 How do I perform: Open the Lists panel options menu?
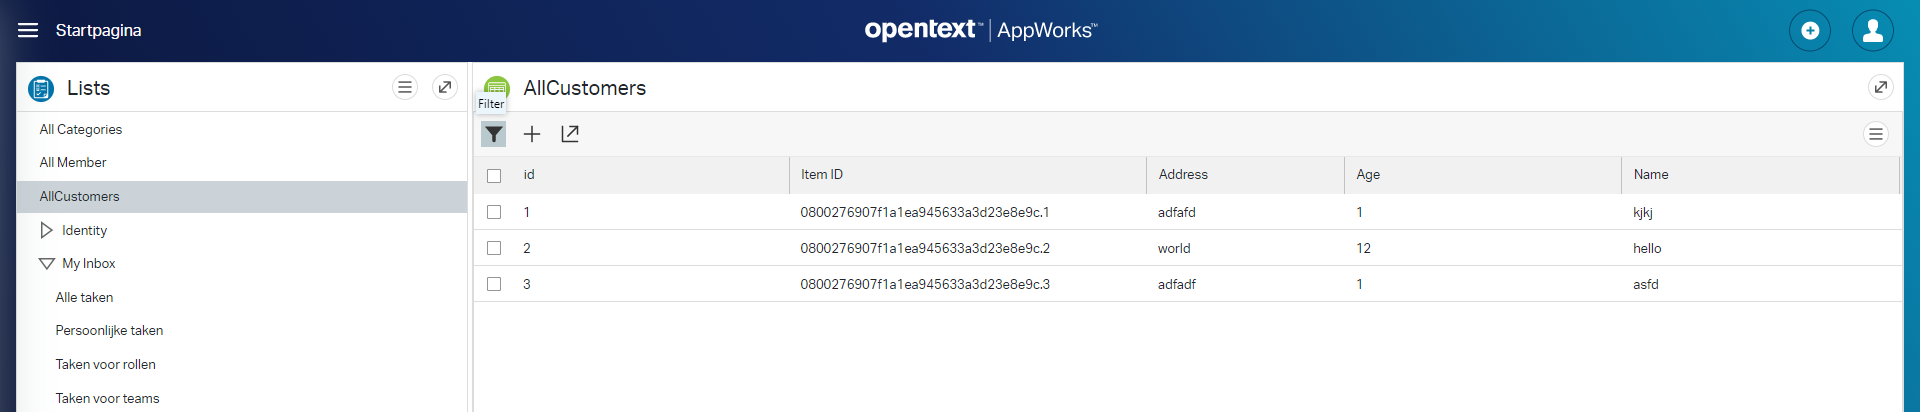pyautogui.click(x=405, y=87)
